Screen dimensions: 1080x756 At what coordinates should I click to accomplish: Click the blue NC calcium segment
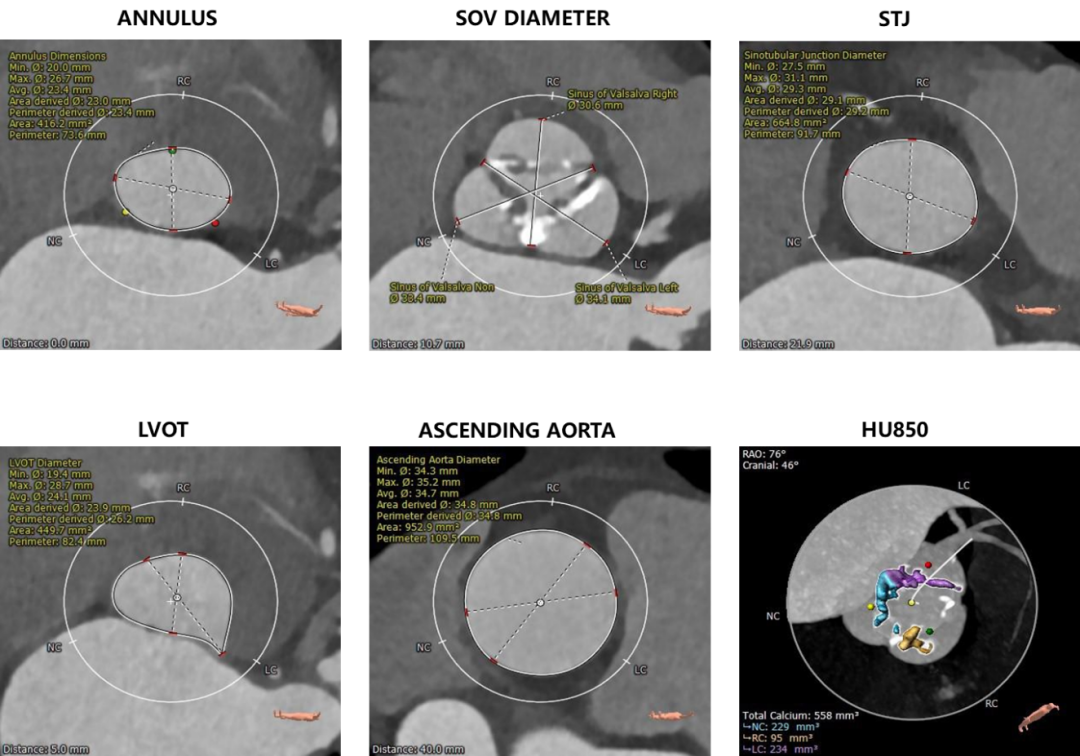coord(887,588)
